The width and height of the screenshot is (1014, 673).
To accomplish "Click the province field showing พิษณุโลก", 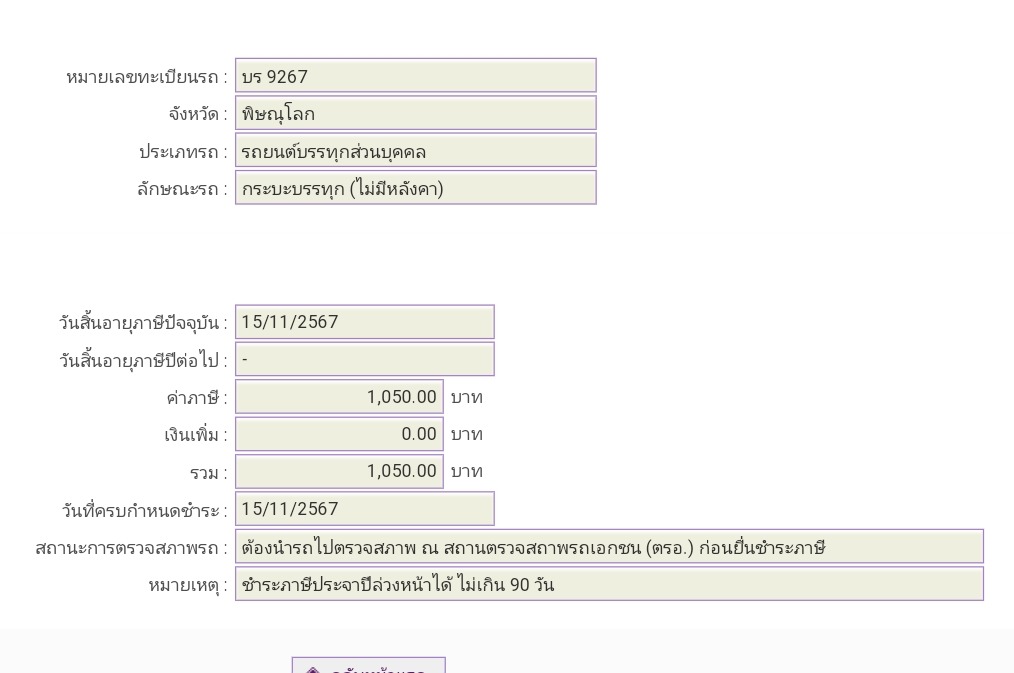I will pos(415,113).
